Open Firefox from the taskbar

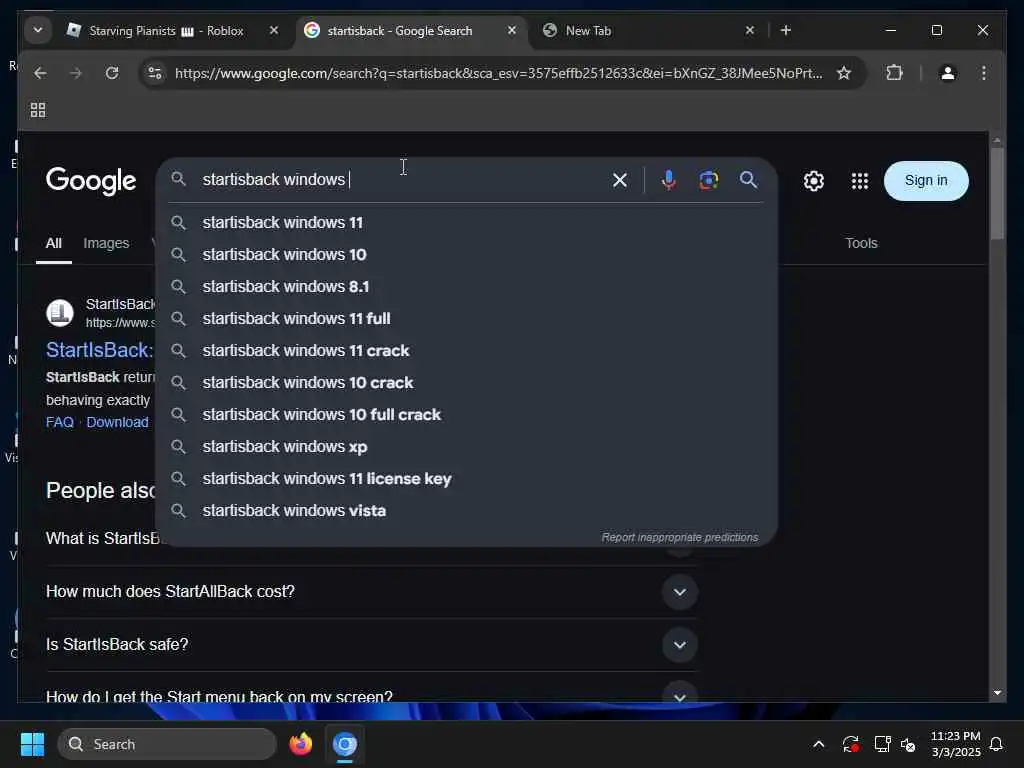click(x=300, y=744)
